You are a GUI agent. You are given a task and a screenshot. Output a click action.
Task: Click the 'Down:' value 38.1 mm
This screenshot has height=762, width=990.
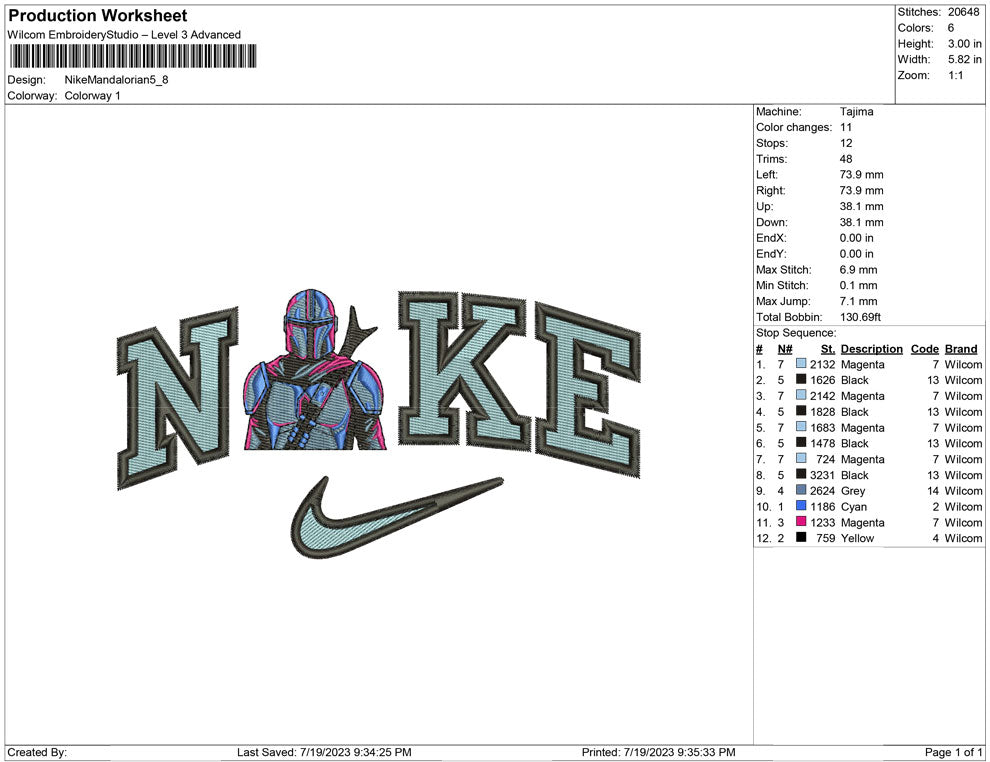pyautogui.click(x=862, y=222)
